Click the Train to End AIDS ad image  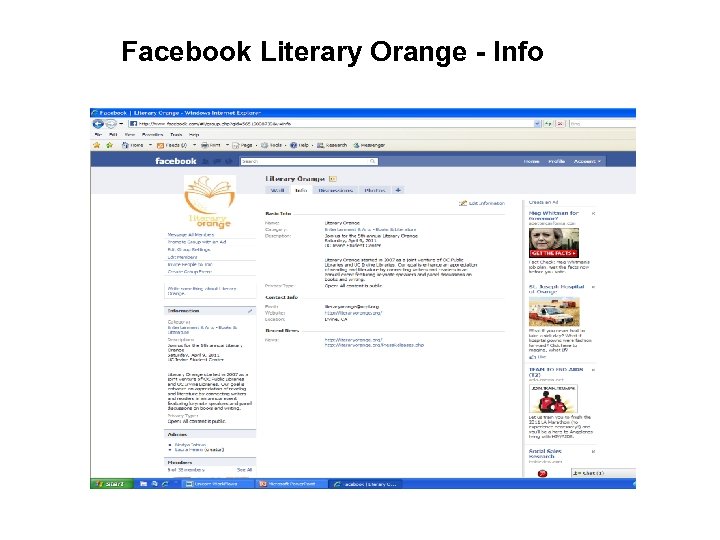(x=553, y=399)
